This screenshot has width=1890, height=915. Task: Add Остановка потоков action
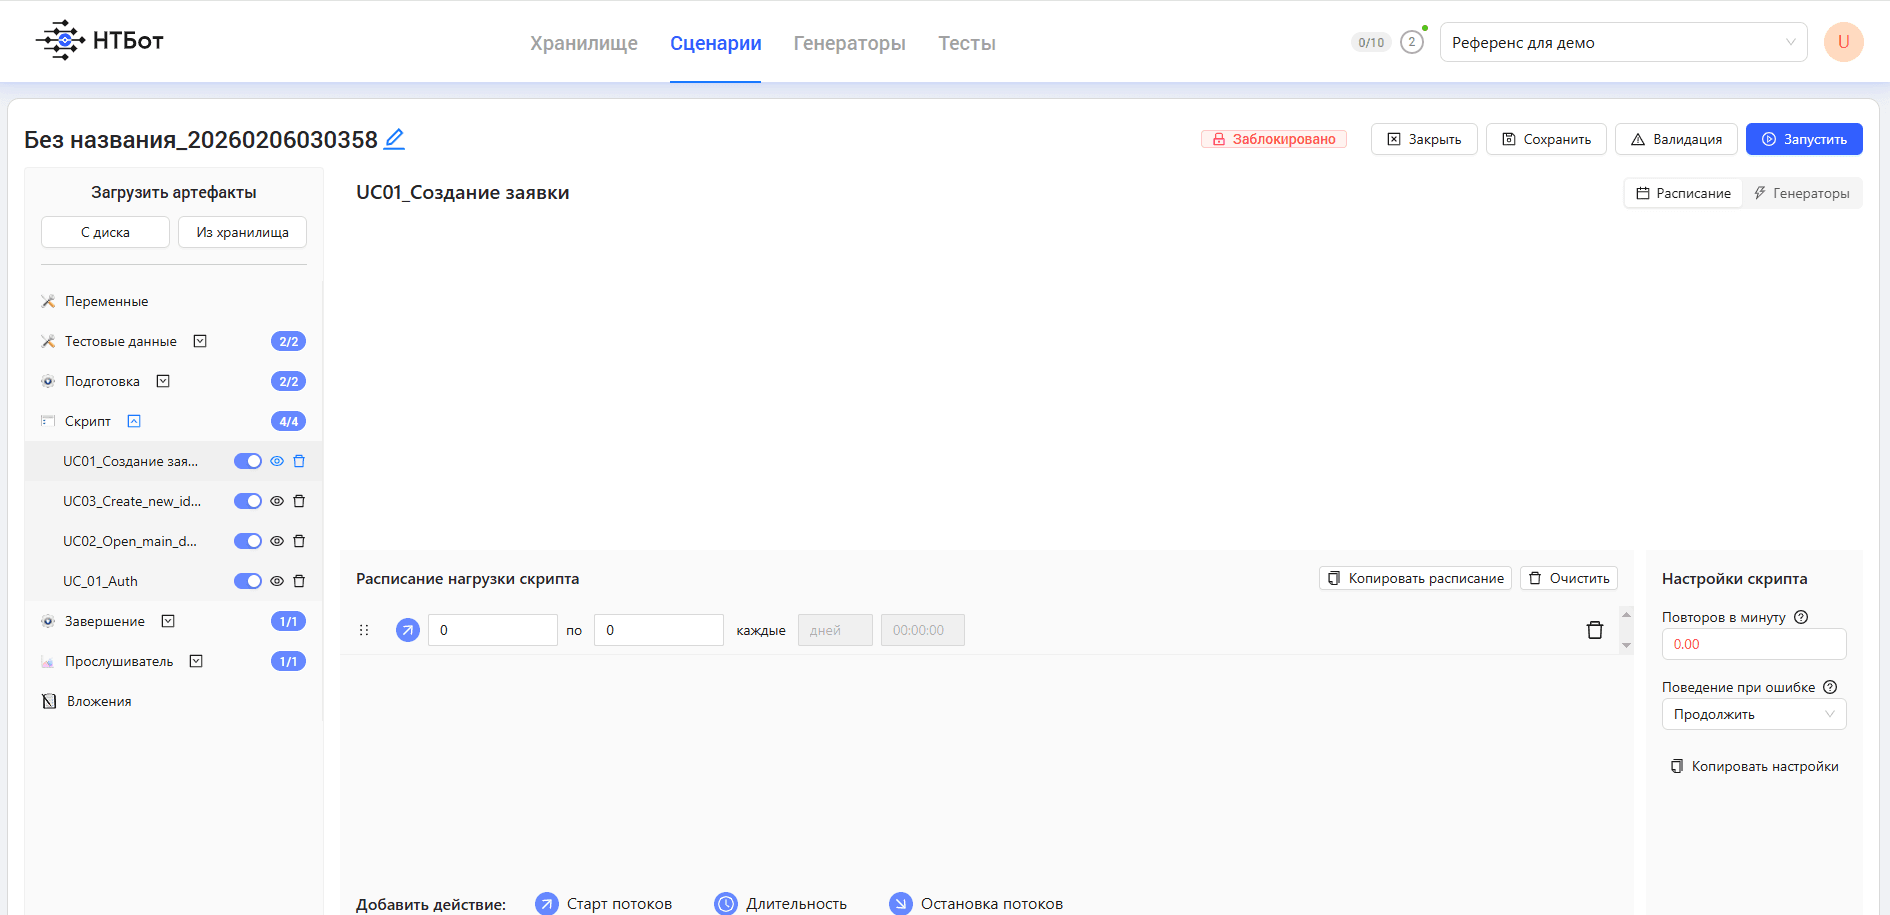pos(976,903)
